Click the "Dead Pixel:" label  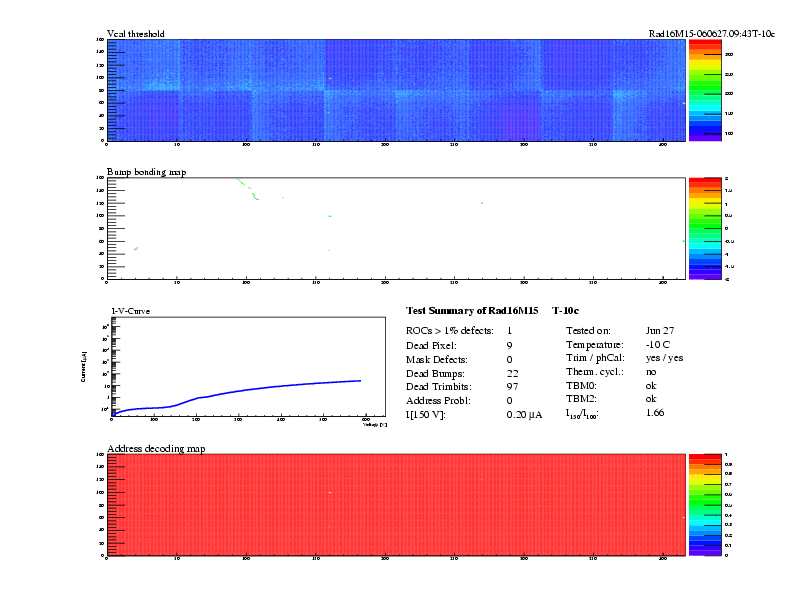[x=430, y=344]
